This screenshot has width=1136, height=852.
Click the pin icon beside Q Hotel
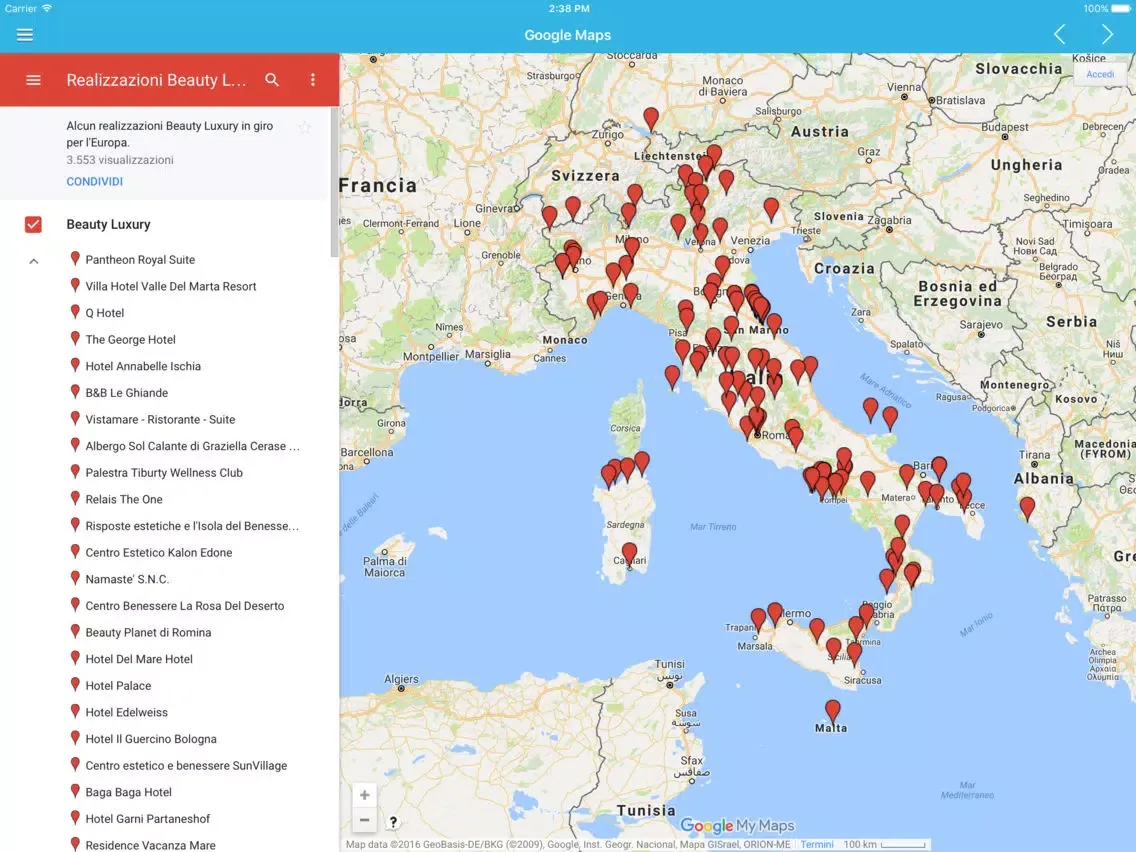[x=75, y=312]
